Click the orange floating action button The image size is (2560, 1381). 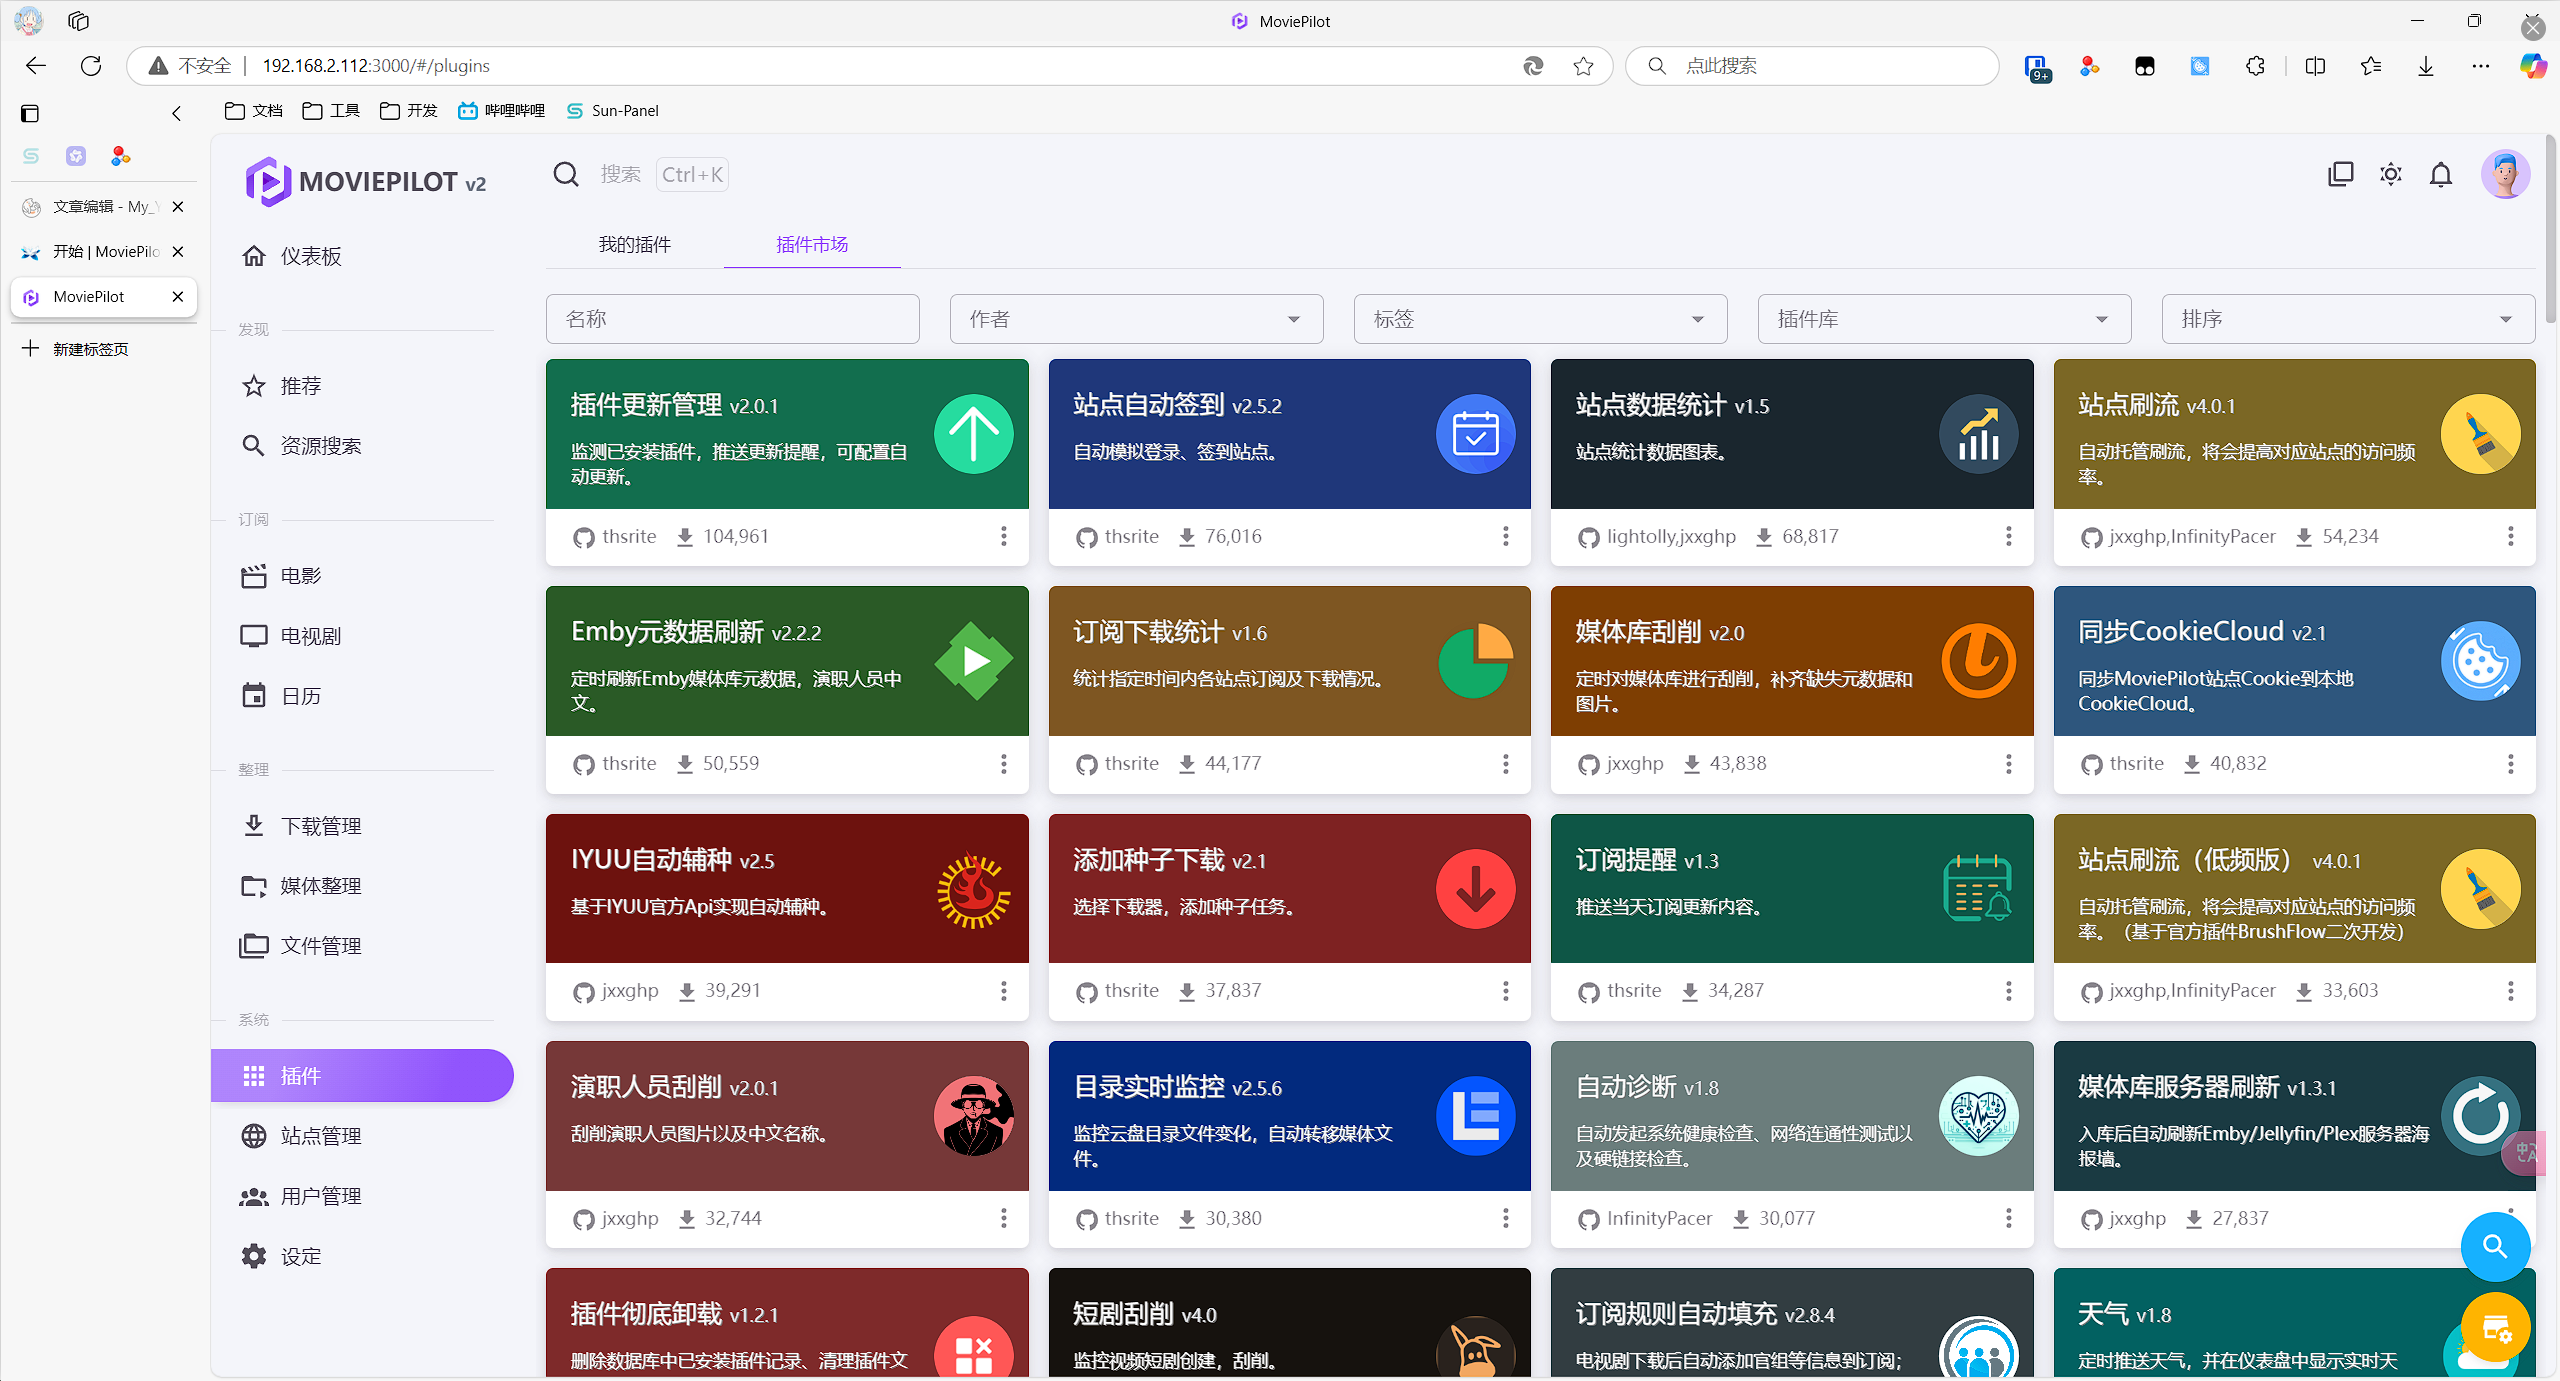point(2495,1328)
